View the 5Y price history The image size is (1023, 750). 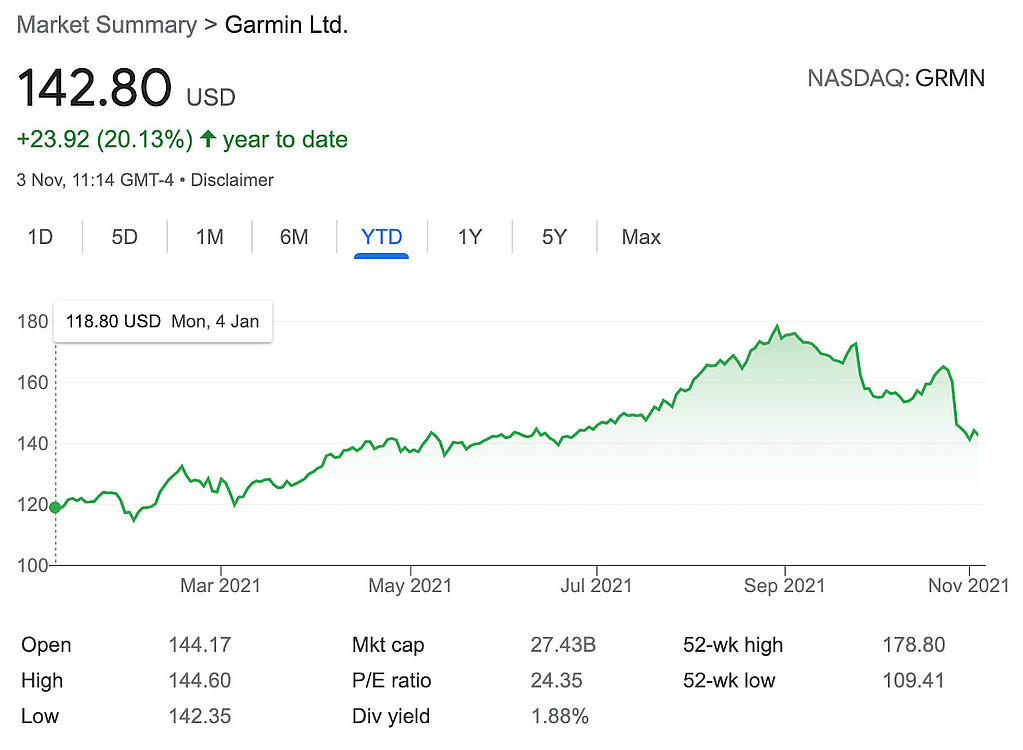pyautogui.click(x=554, y=237)
